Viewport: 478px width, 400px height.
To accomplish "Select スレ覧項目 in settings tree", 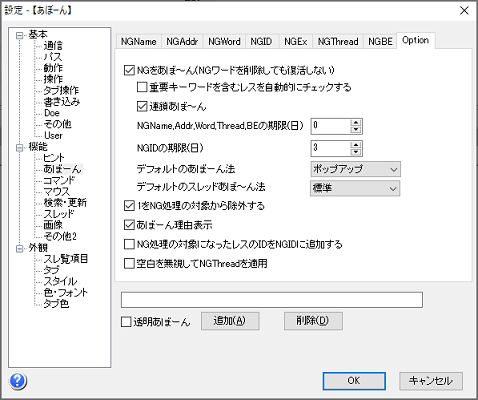I will (66, 259).
